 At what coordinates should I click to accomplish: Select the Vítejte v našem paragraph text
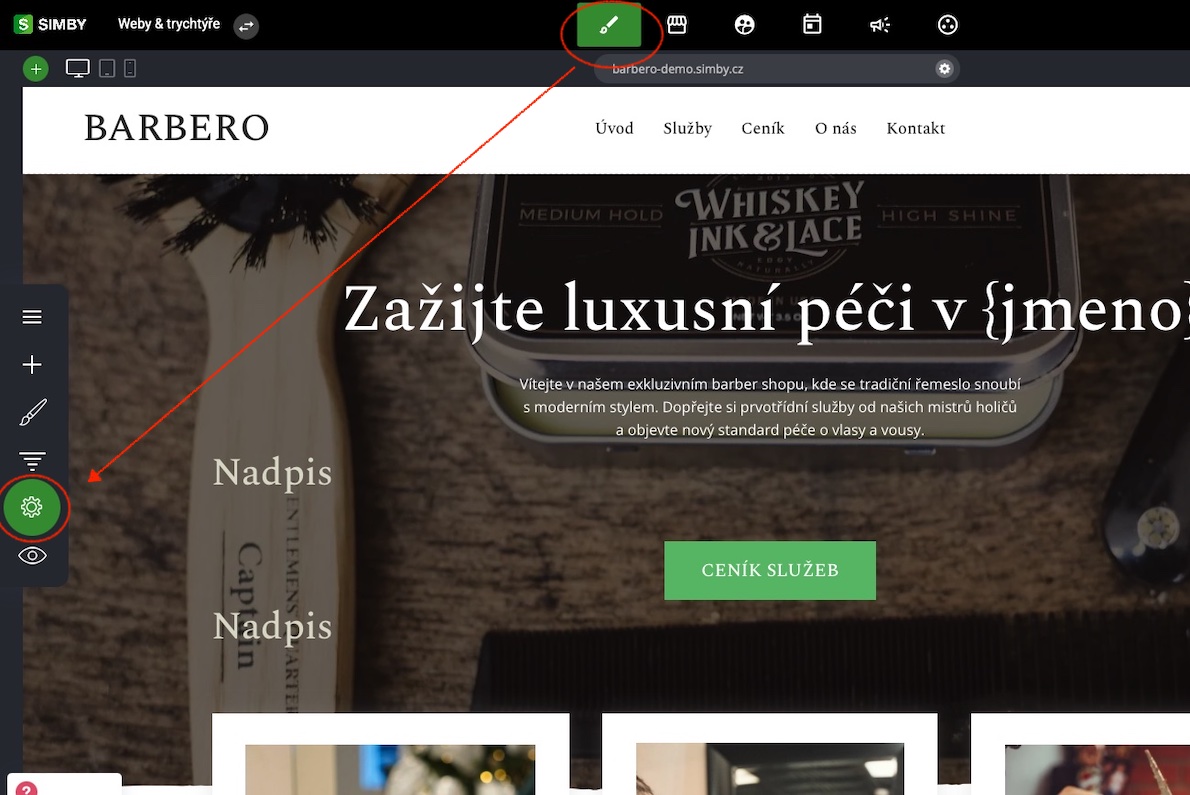[x=770, y=407]
